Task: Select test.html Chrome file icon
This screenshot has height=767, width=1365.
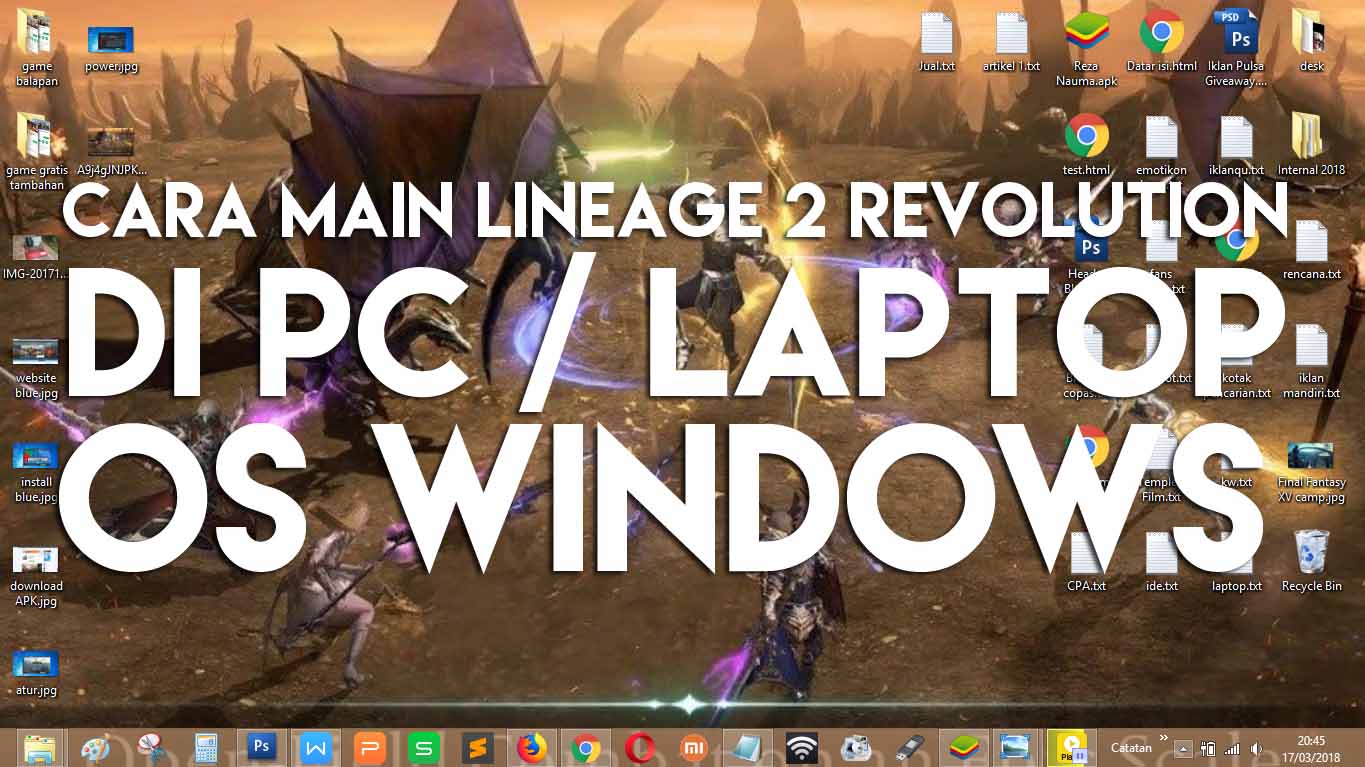Action: click(1087, 146)
